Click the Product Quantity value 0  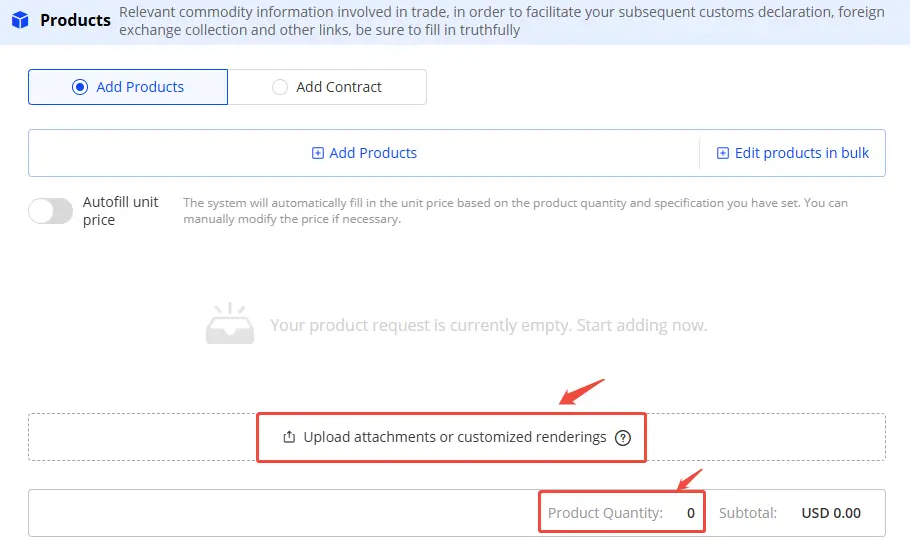click(690, 513)
